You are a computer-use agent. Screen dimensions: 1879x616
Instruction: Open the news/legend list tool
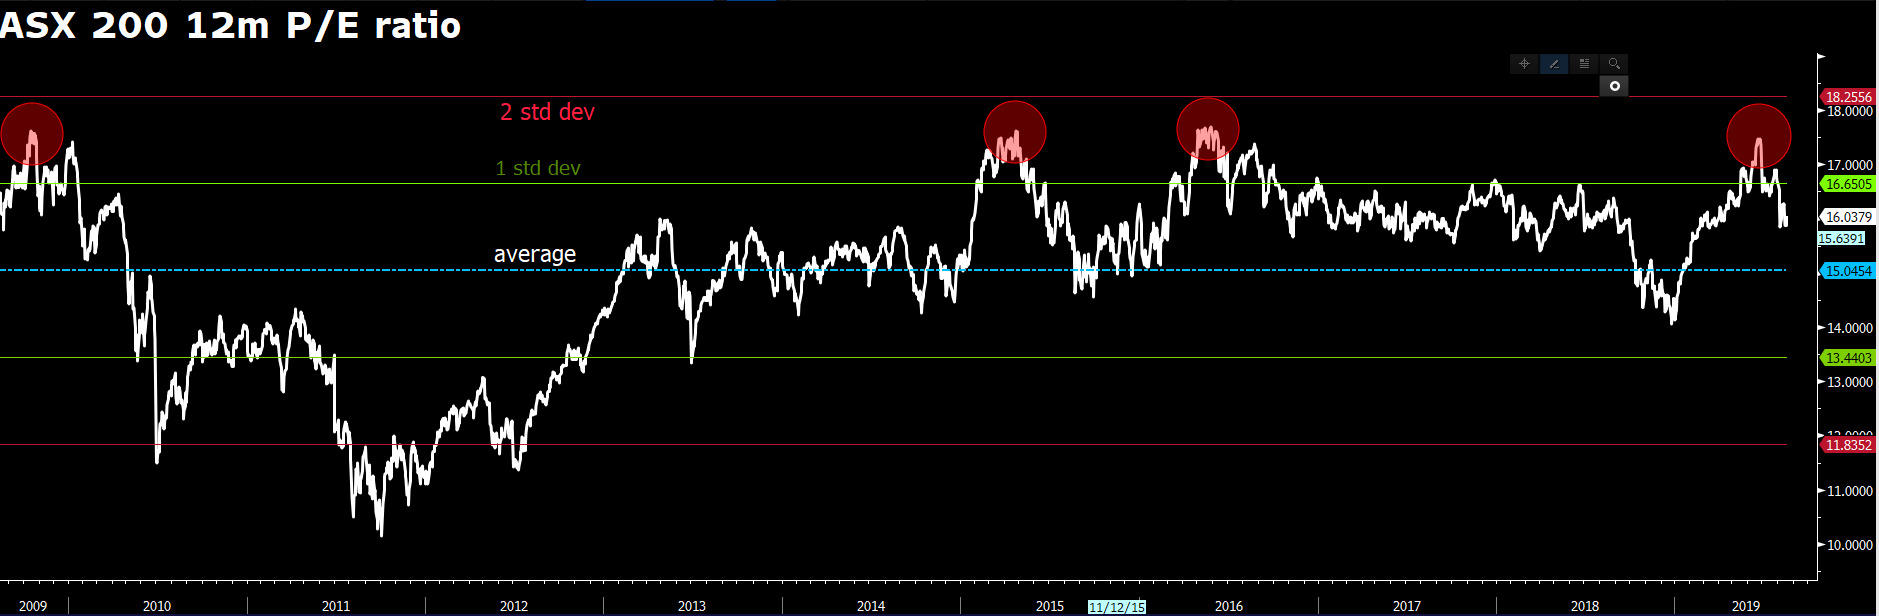1584,64
